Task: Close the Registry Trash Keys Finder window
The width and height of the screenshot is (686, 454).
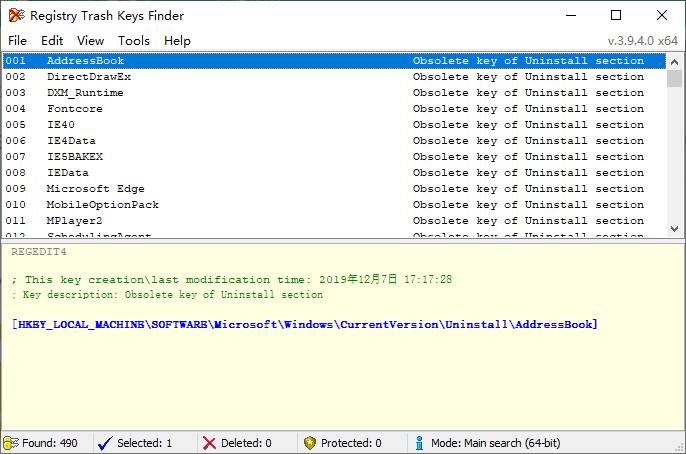Action: pos(662,15)
